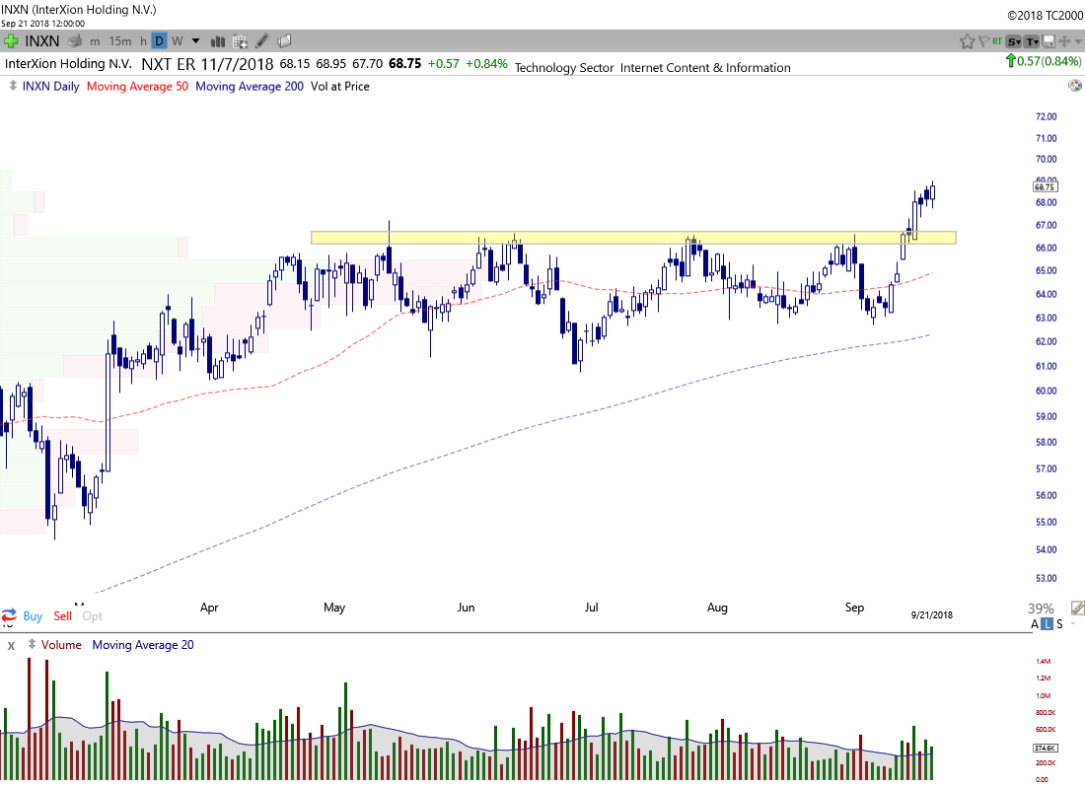Open time frame dropdown arrow
1085x789 pixels.
coord(196,41)
